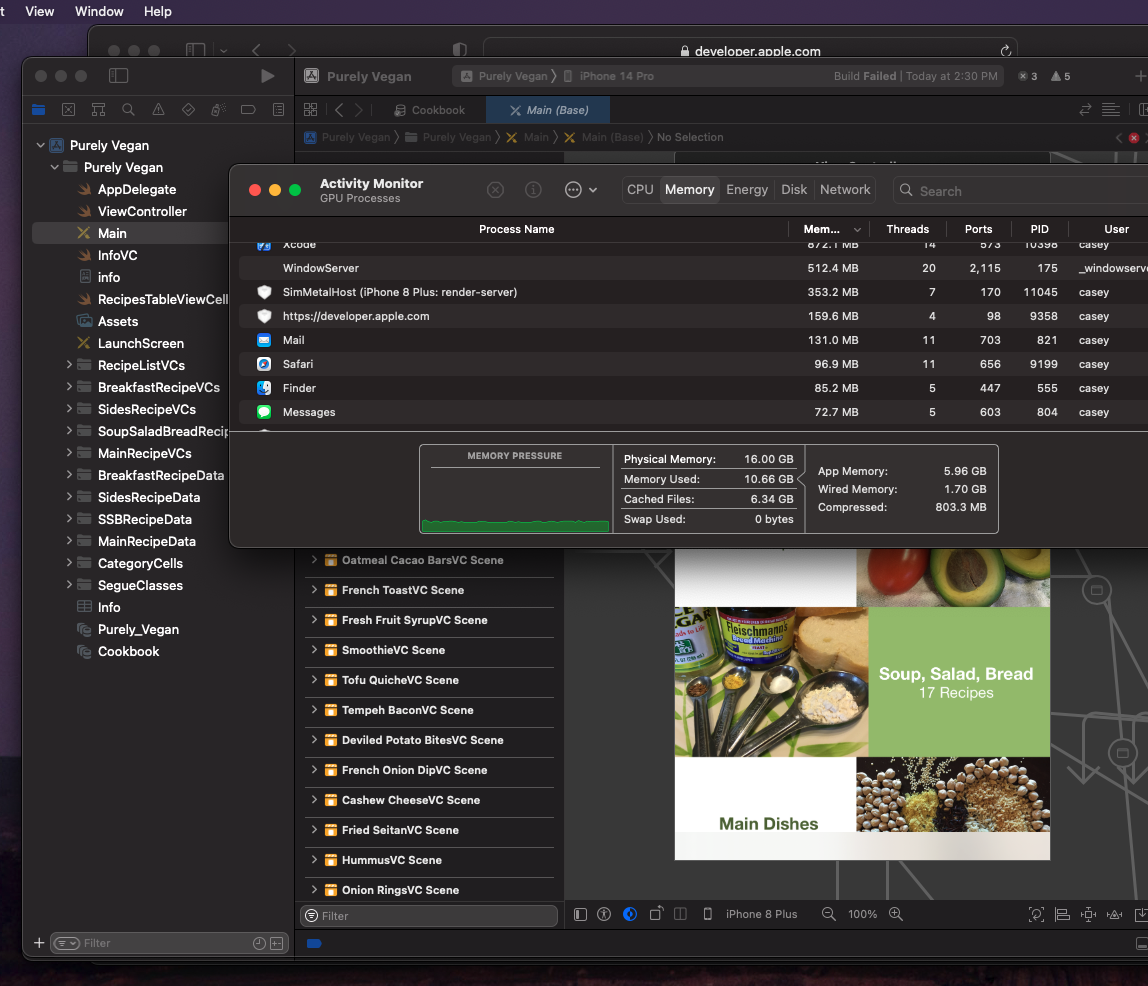Select the ViewController file
Viewport: 1148px width, 986px height.
pos(142,211)
